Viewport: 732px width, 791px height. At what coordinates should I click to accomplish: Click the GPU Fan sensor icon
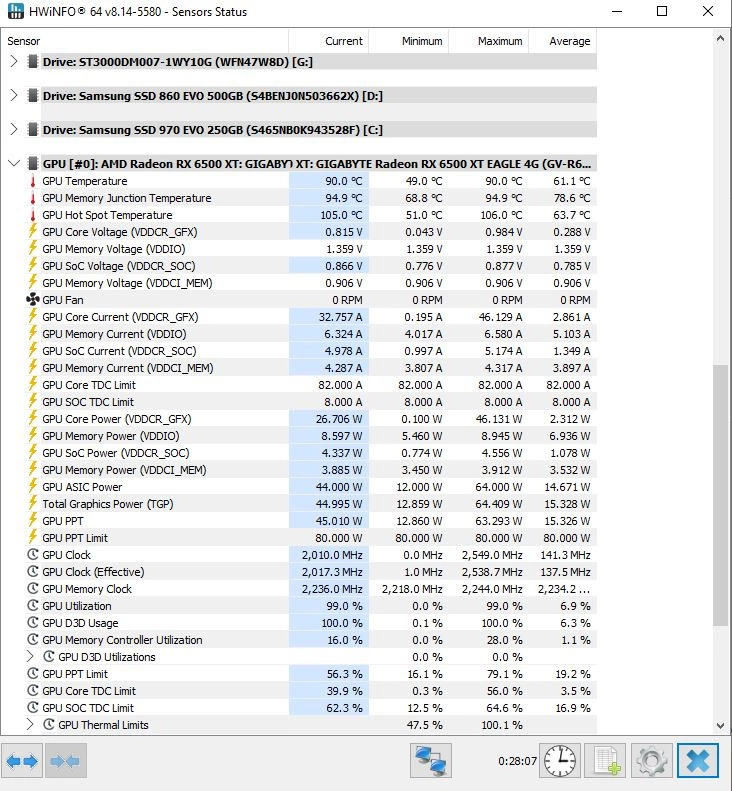32,300
